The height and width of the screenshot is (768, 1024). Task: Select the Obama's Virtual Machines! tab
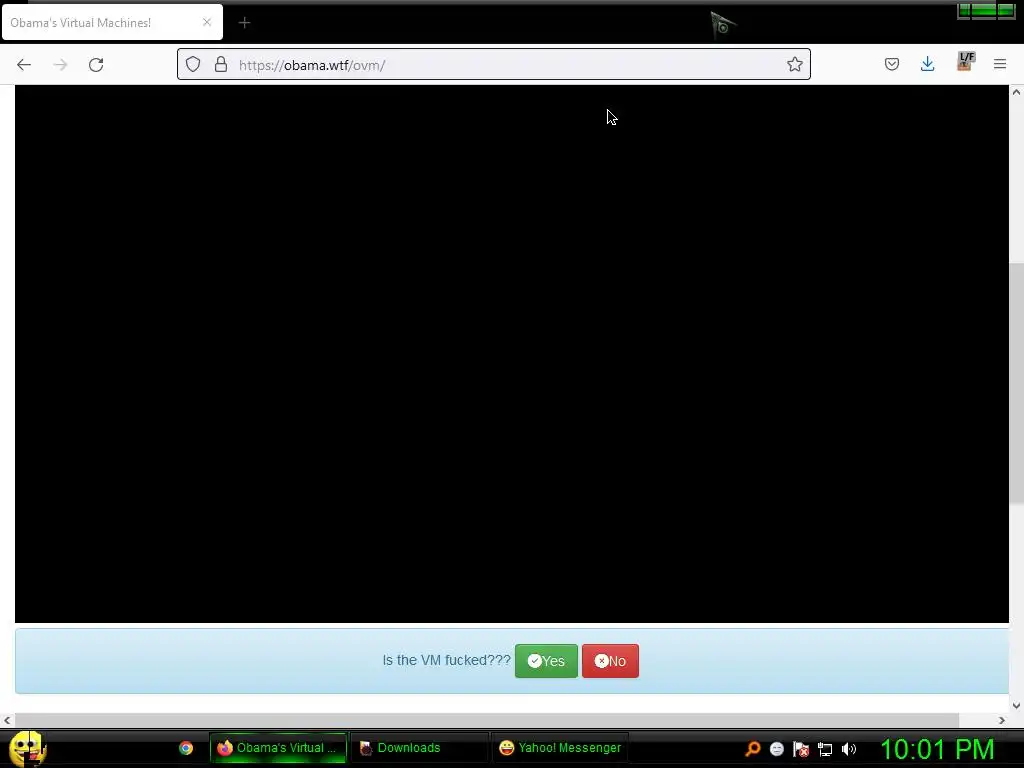[x=112, y=22]
